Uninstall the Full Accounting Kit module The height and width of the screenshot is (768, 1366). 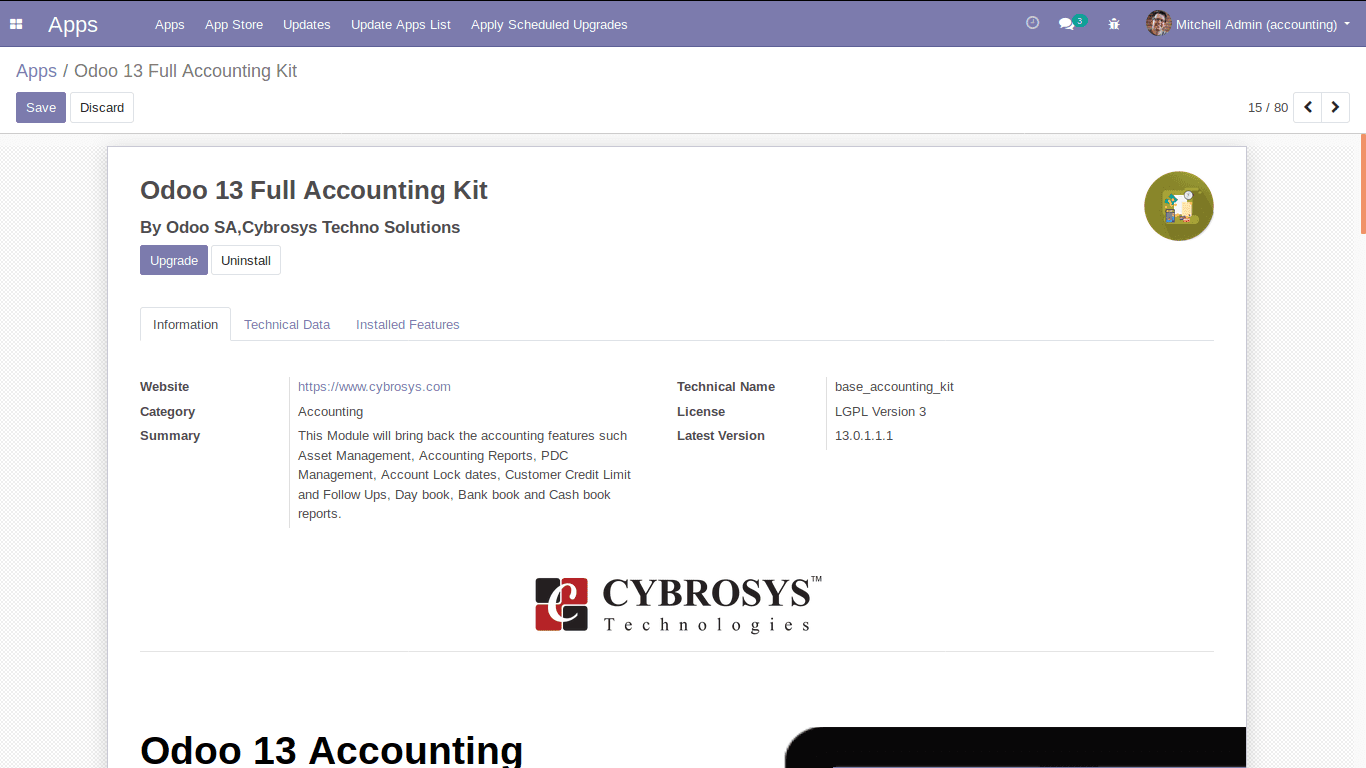click(x=246, y=260)
